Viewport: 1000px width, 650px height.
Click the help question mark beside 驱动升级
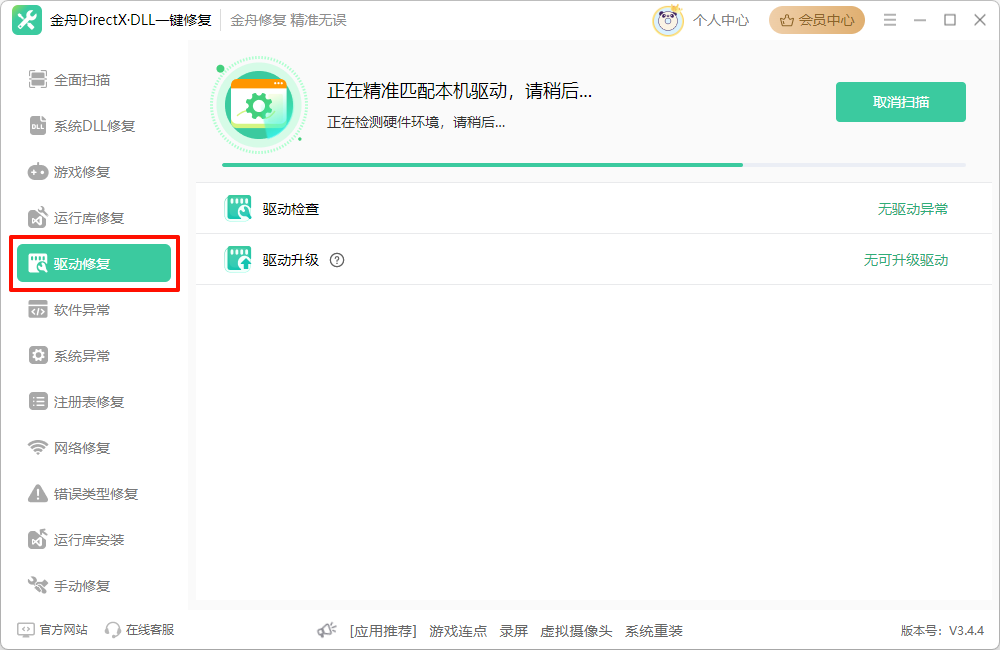pos(337,259)
